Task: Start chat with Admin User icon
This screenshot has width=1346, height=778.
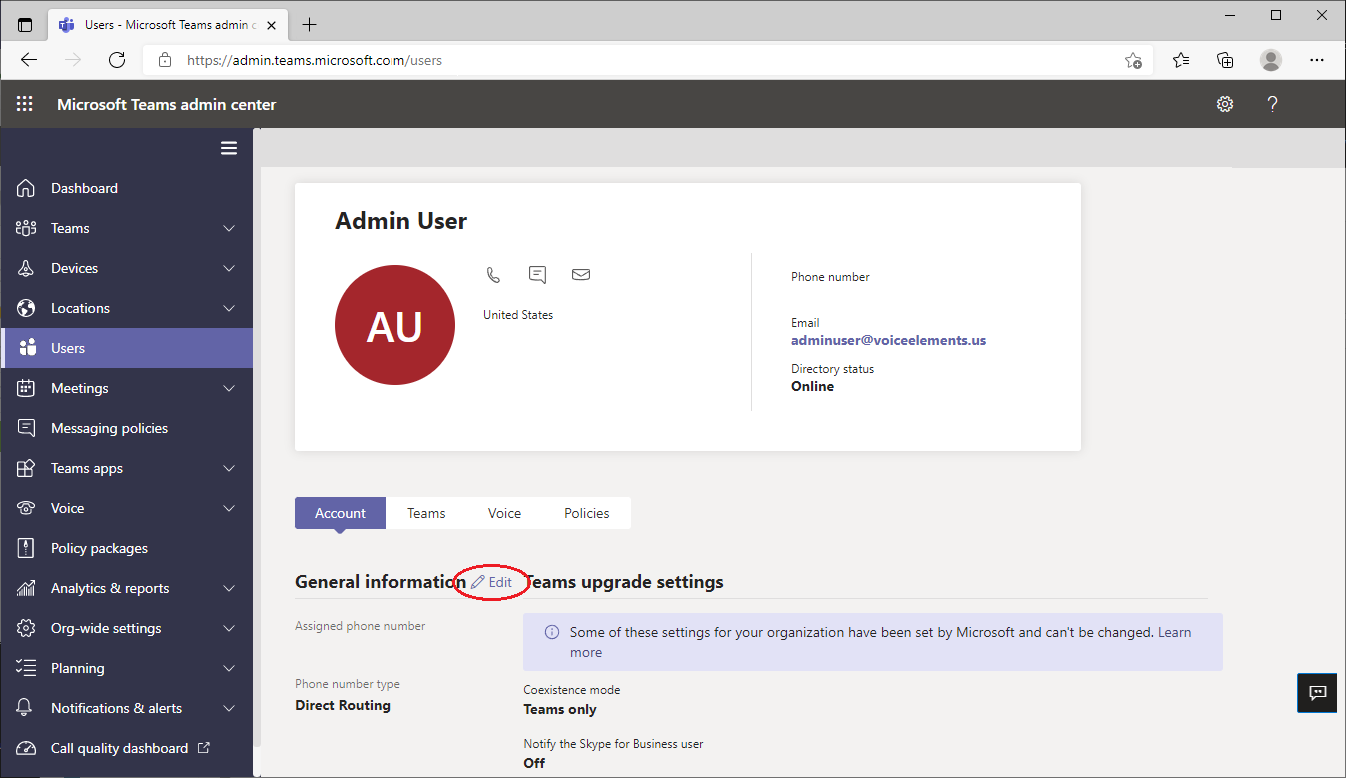Action: (x=537, y=274)
